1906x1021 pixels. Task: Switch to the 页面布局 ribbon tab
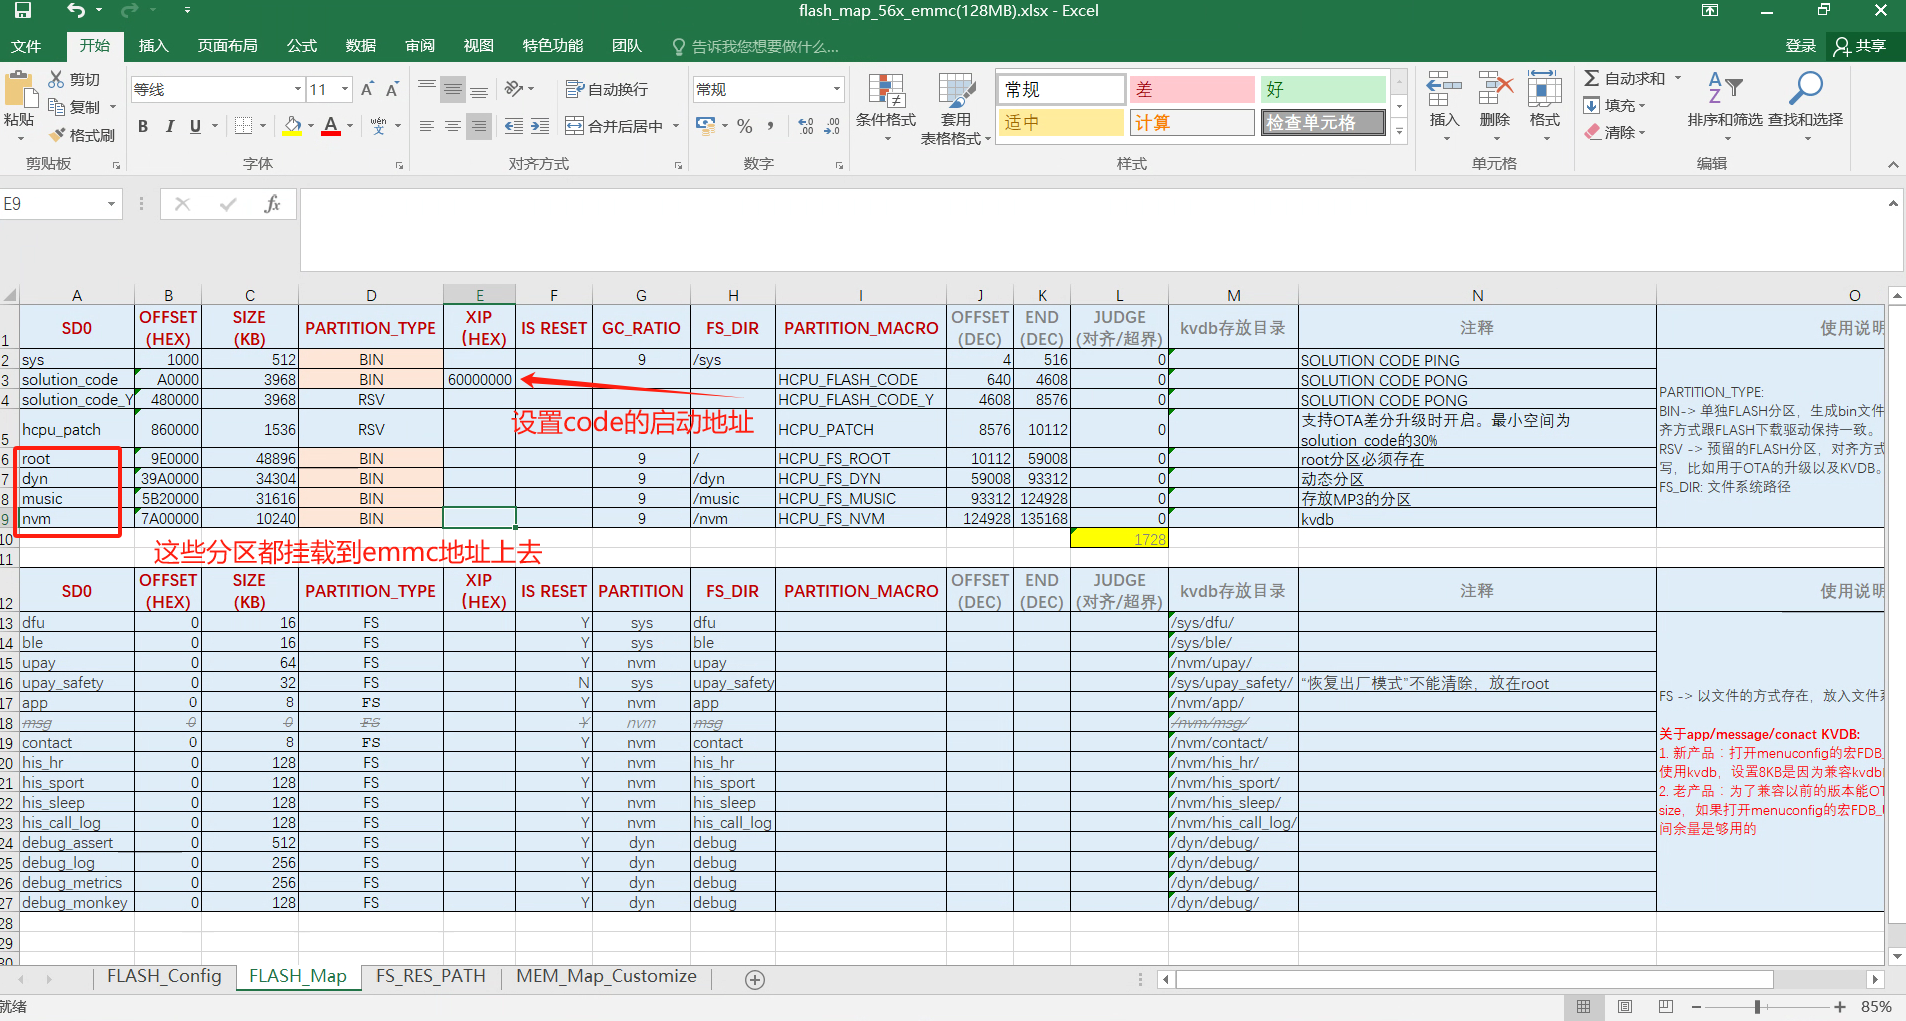click(228, 46)
